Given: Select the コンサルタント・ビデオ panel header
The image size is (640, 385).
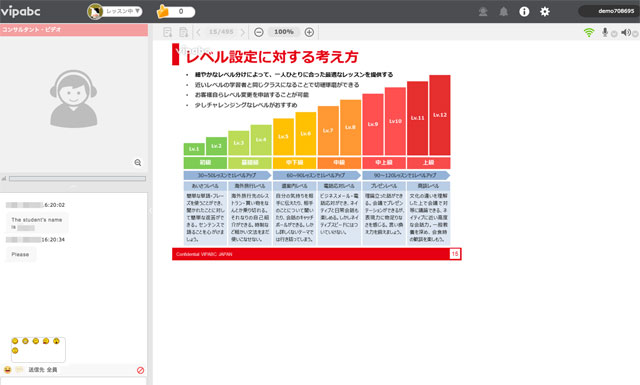Looking at the screenshot, I should [x=74, y=30].
